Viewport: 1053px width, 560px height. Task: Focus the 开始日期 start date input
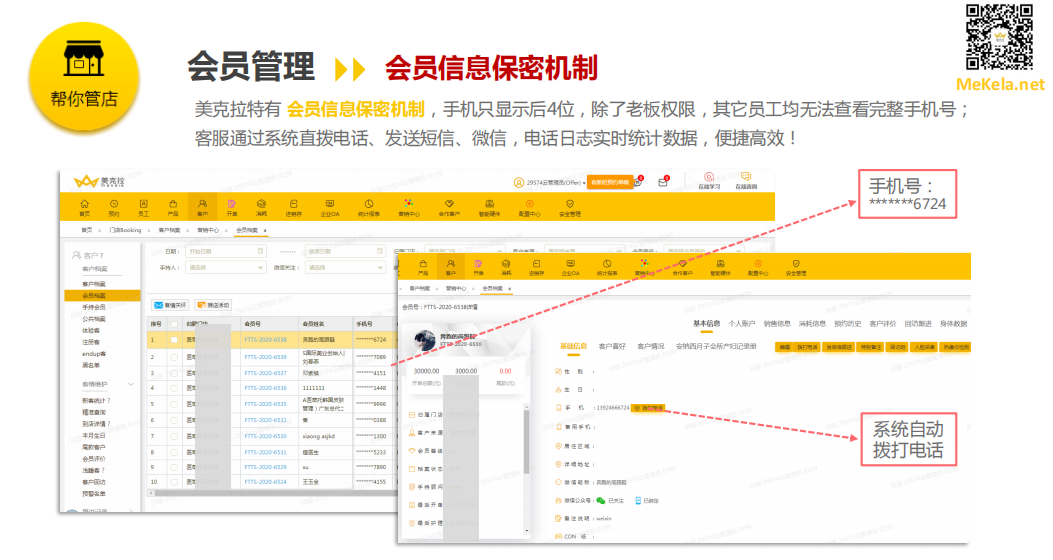click(x=225, y=251)
